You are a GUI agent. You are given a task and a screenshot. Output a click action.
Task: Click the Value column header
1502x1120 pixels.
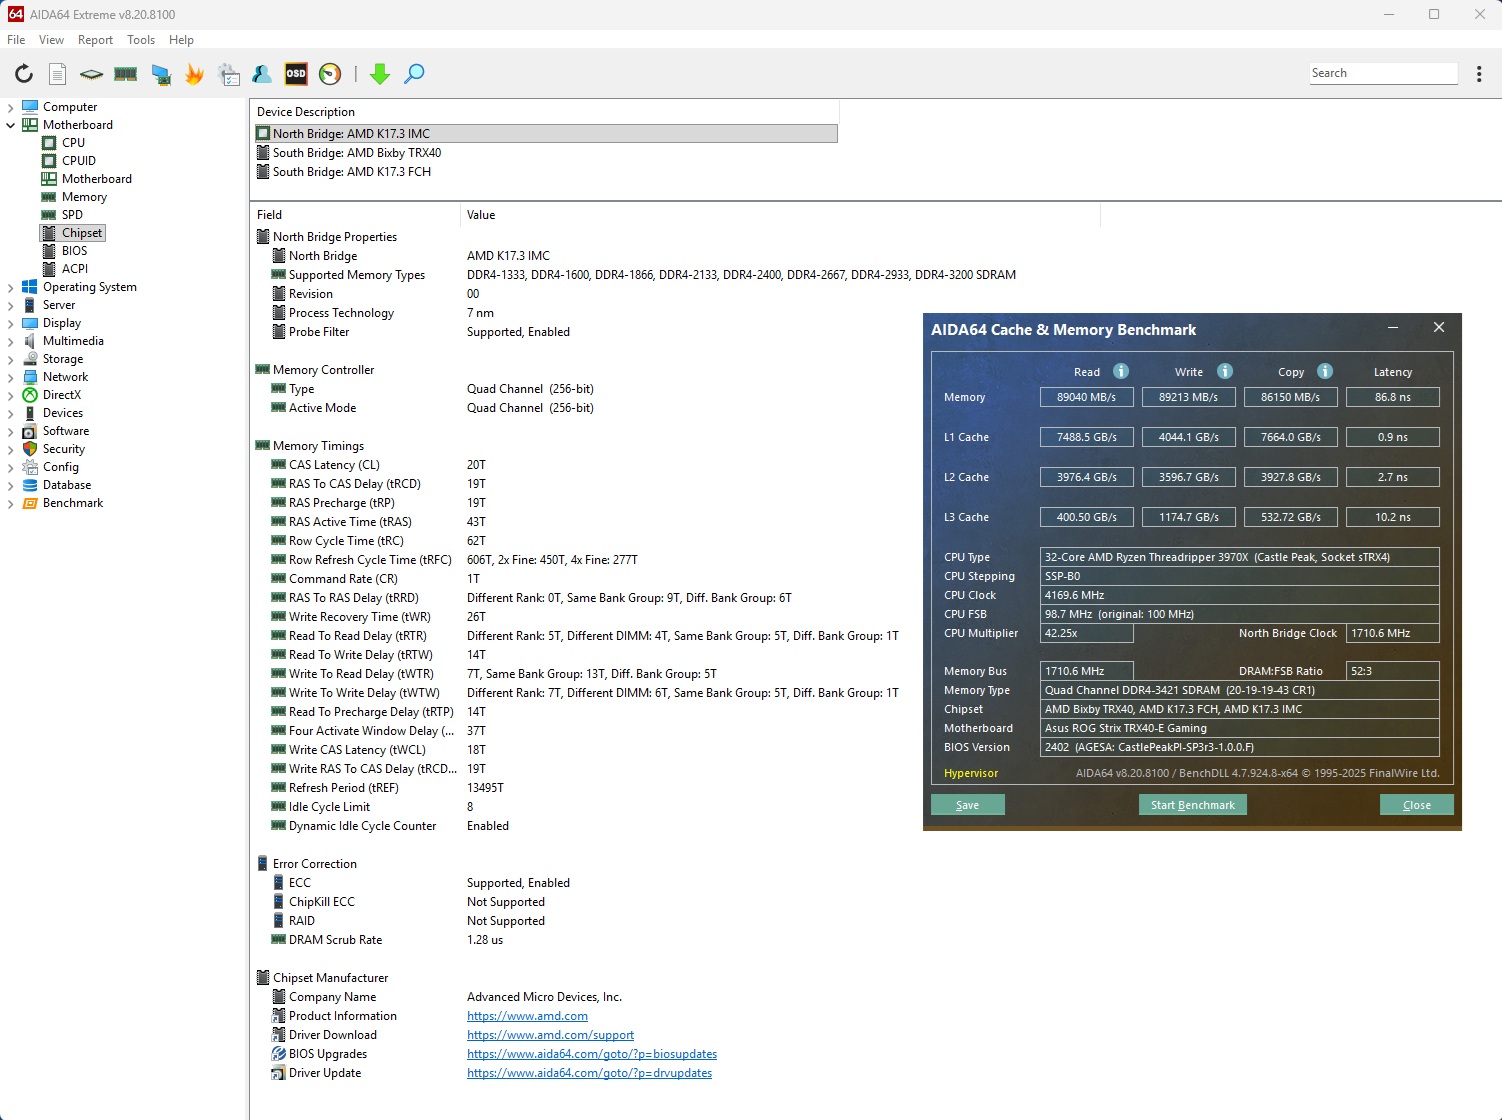click(x=780, y=215)
